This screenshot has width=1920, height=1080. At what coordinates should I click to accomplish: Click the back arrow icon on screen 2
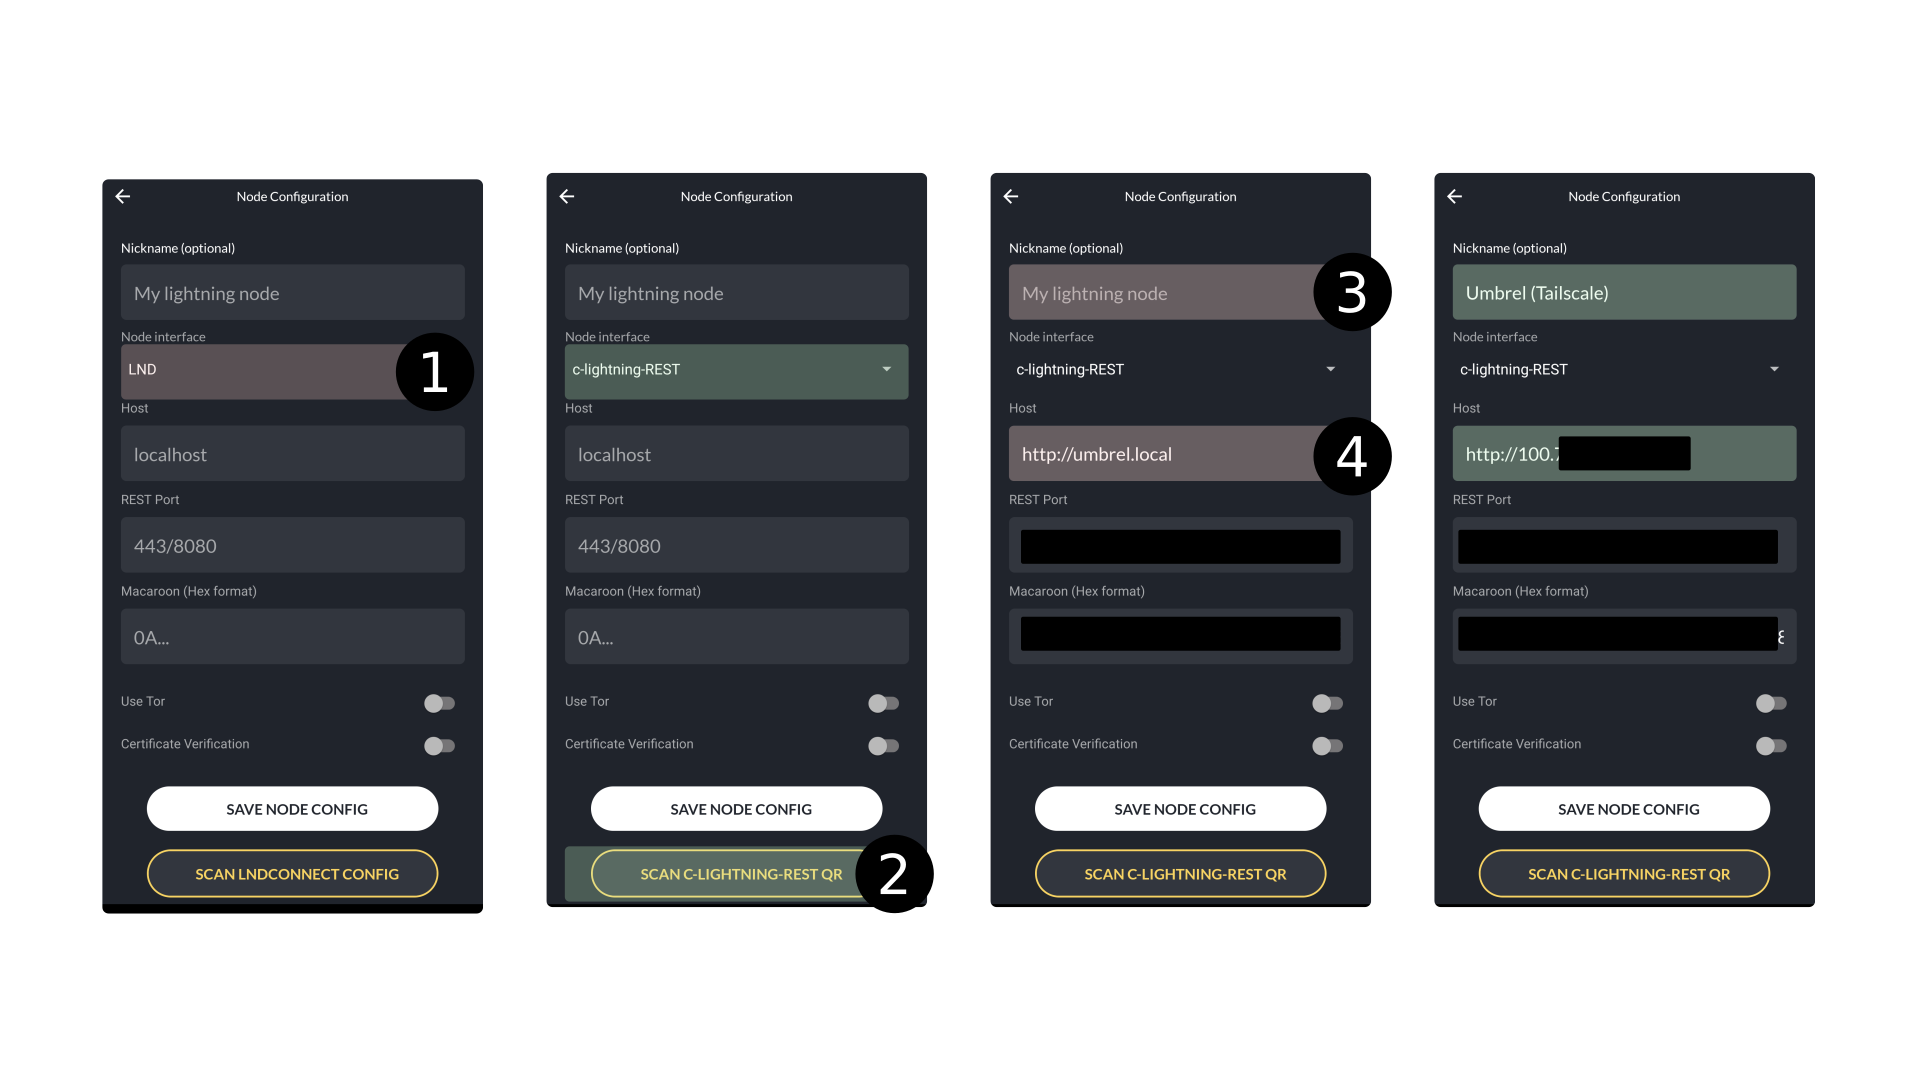(x=567, y=195)
